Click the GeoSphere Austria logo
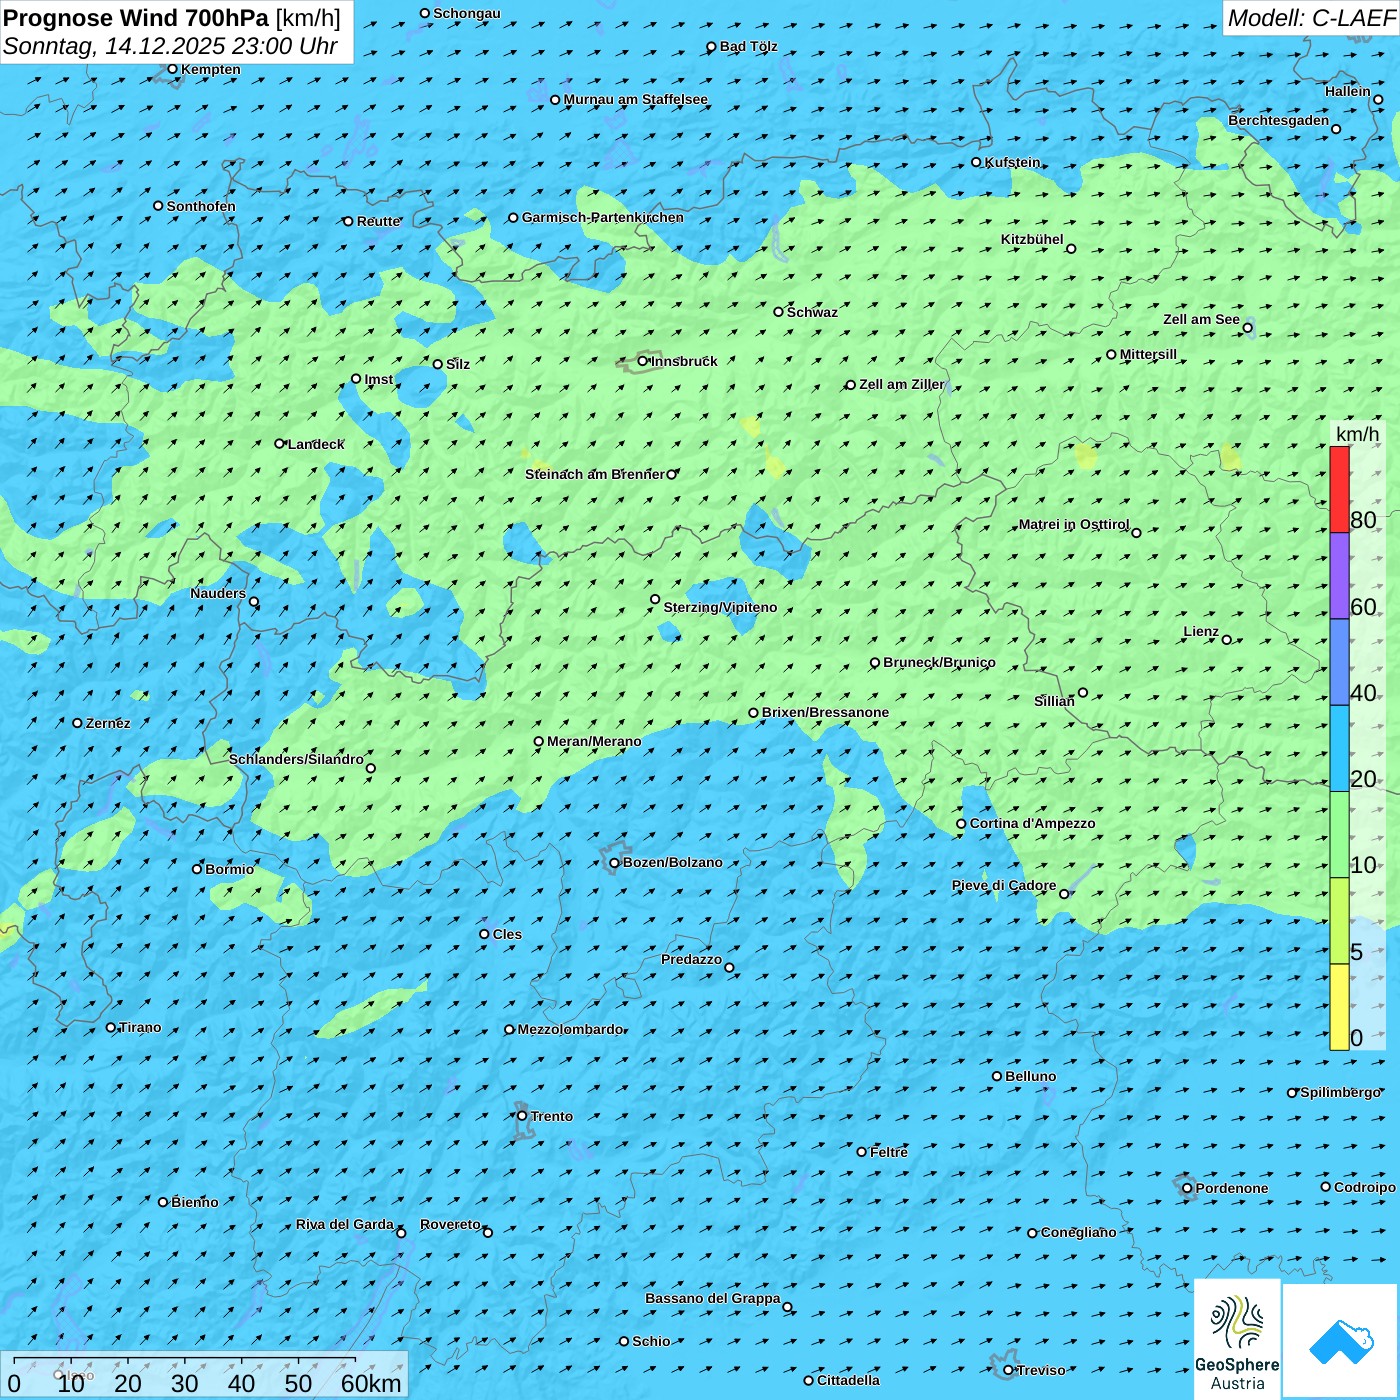The width and height of the screenshot is (1400, 1400). (1237, 1338)
